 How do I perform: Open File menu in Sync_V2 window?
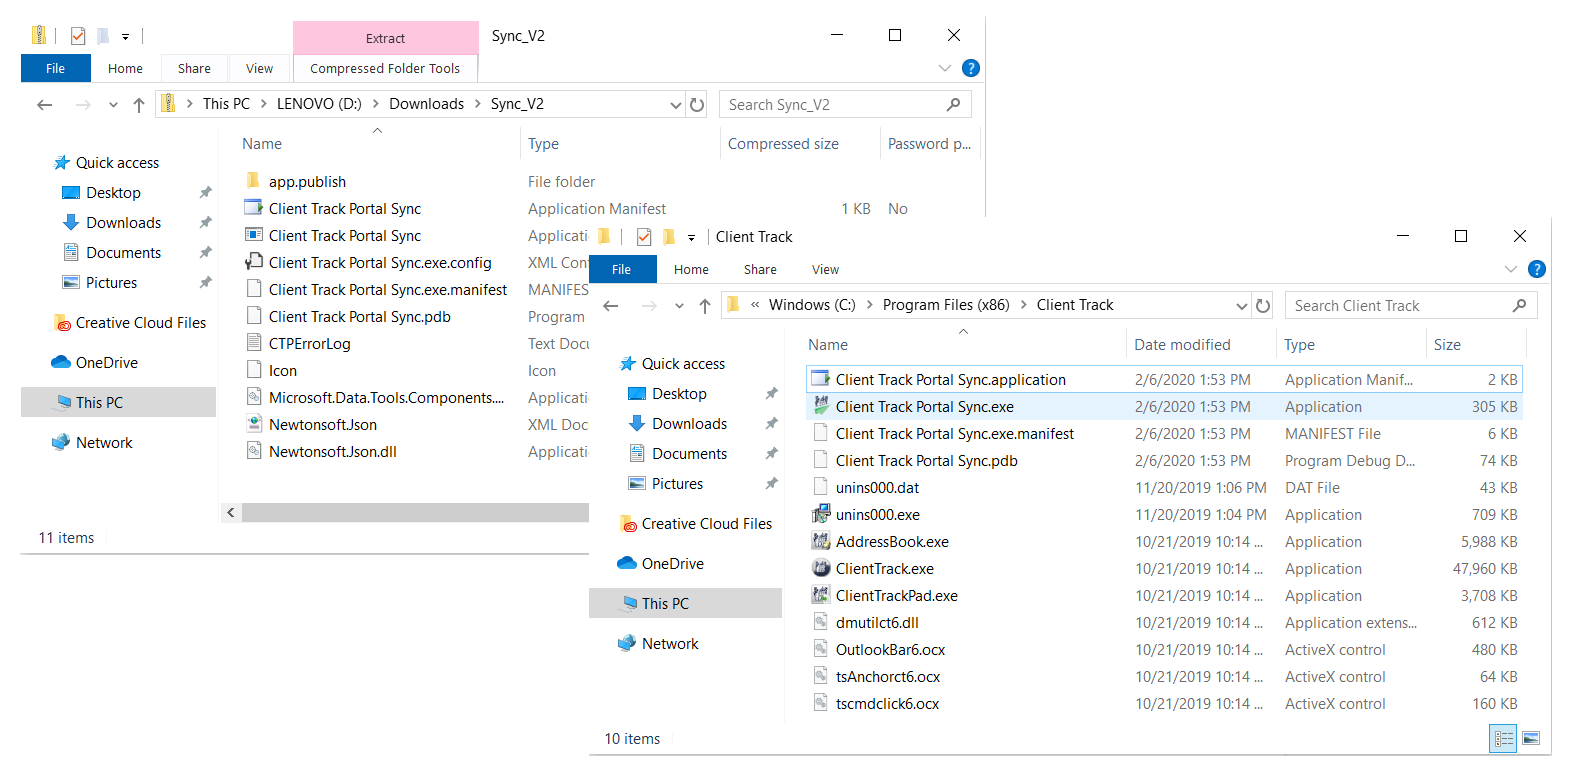pyautogui.click(x=56, y=68)
